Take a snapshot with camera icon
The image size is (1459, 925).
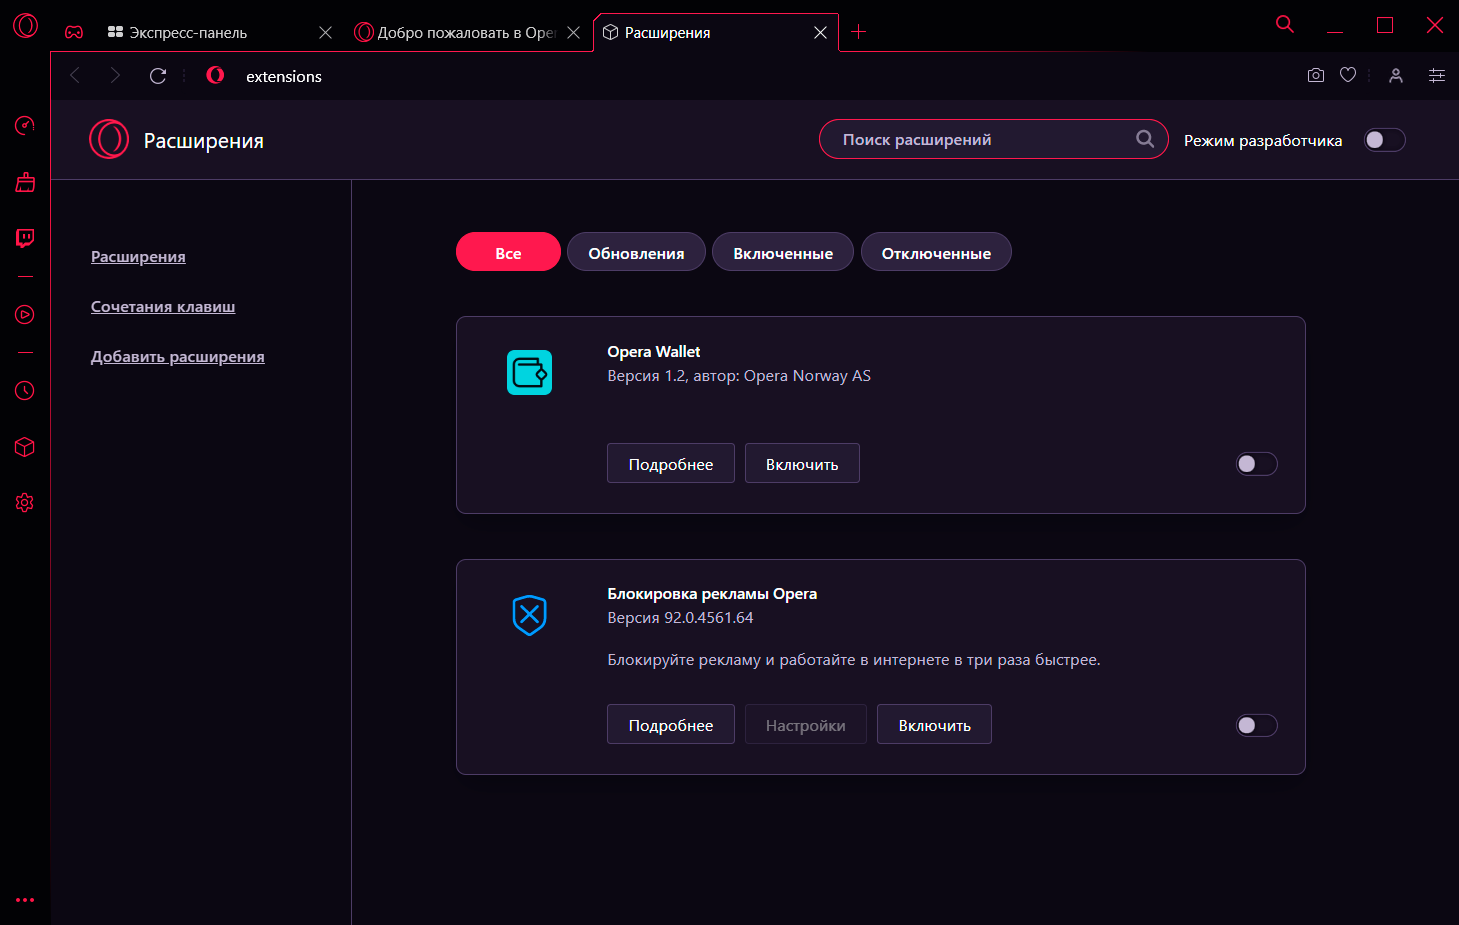(1316, 76)
